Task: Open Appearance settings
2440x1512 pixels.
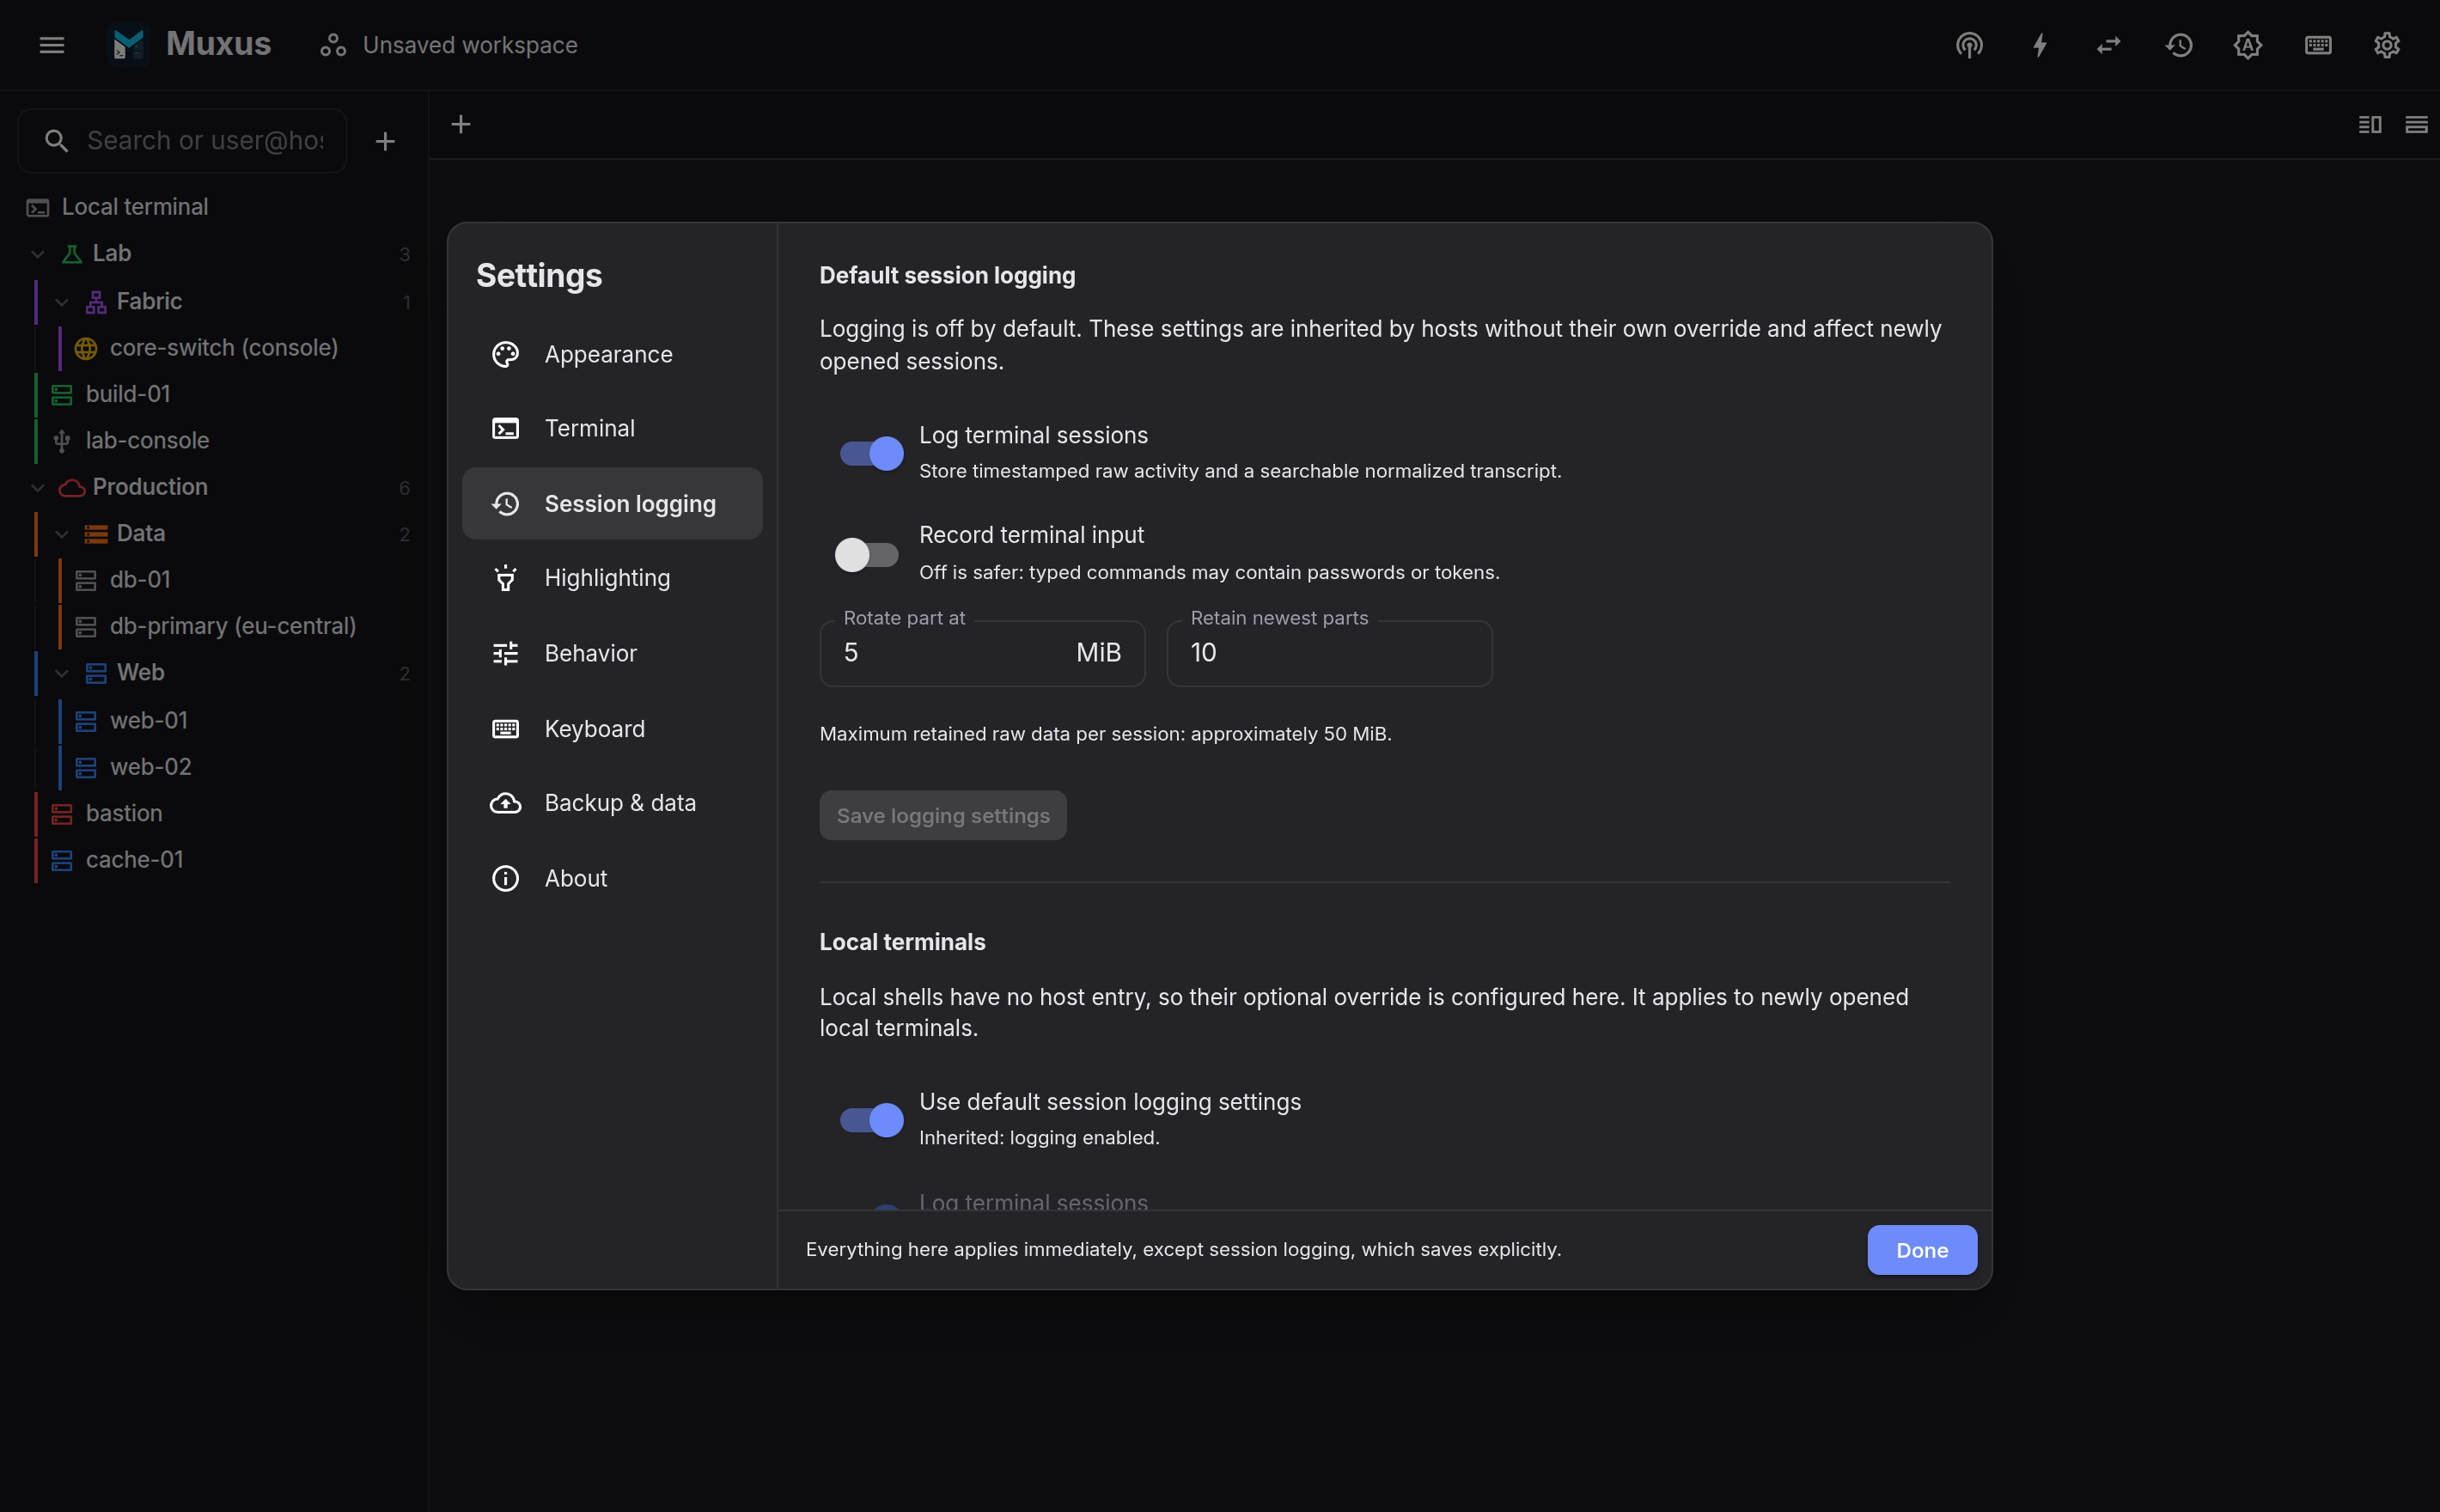Action: point(612,354)
